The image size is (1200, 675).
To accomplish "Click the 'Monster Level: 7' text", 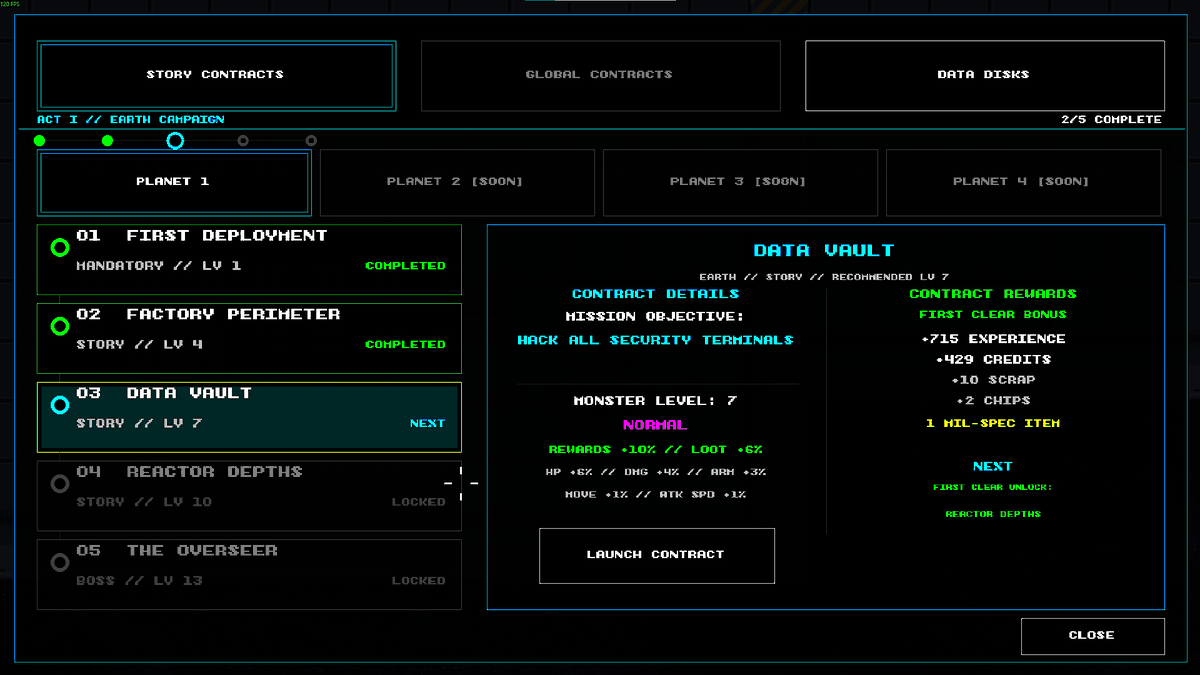I will 655,401.
